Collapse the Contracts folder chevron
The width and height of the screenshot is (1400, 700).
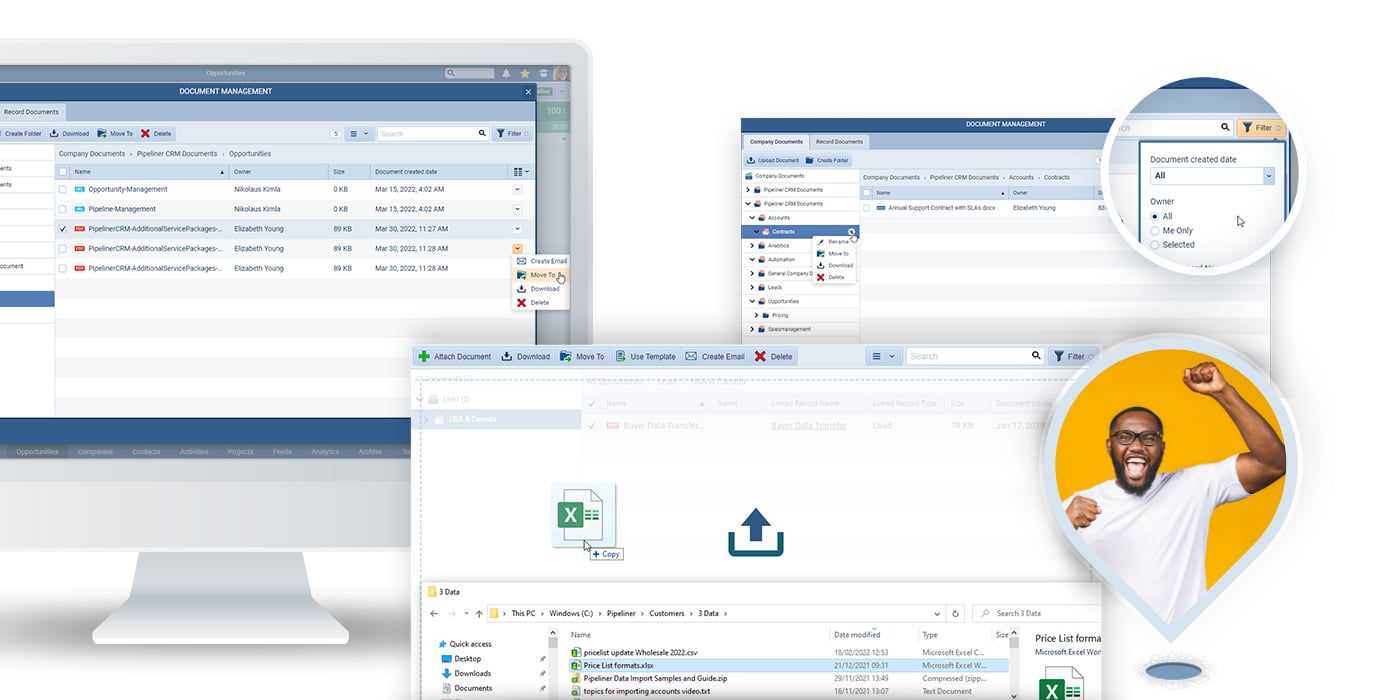tap(756, 231)
